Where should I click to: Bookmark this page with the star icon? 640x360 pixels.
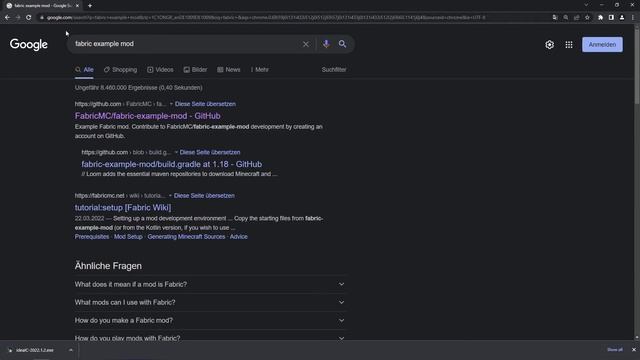point(587,18)
